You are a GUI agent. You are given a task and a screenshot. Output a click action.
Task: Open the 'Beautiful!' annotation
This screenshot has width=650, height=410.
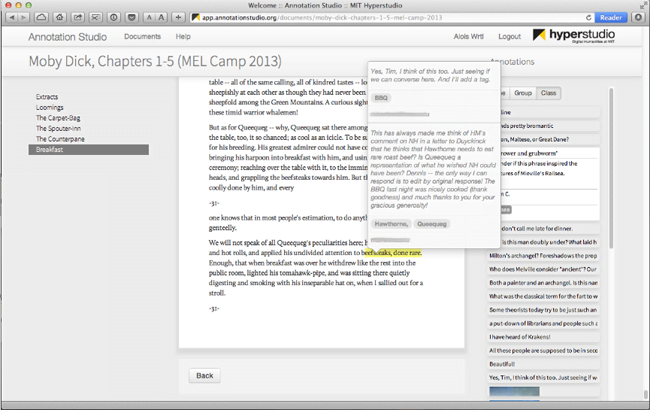(543, 364)
